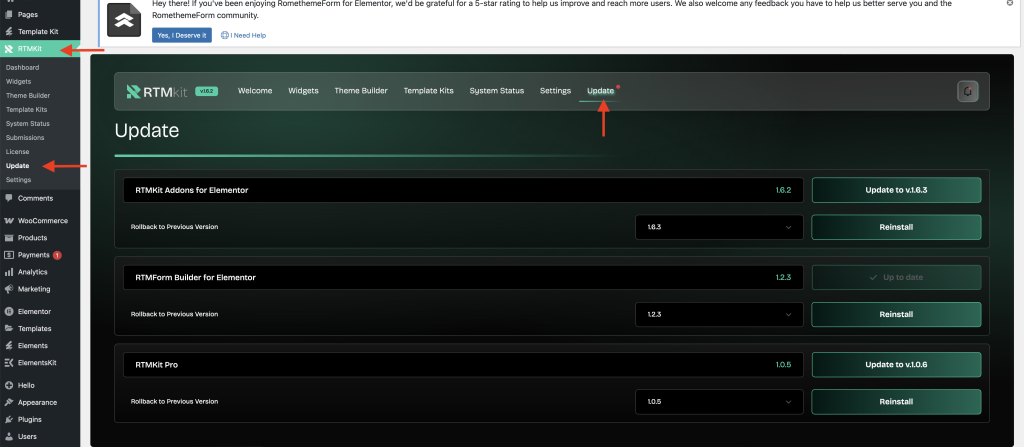Image resolution: width=1024 pixels, height=447 pixels.
Task: Click the ElementsKit sidebar icon
Action: tap(8, 363)
